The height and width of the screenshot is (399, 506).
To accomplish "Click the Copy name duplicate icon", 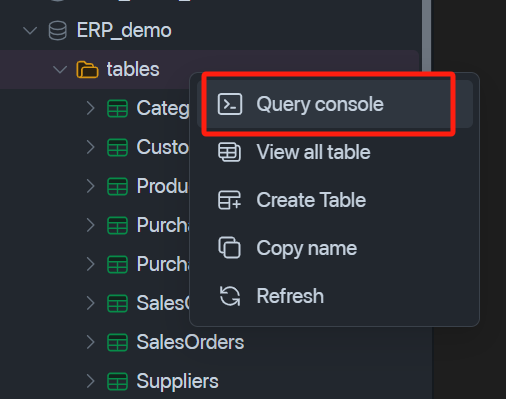I will click(230, 248).
